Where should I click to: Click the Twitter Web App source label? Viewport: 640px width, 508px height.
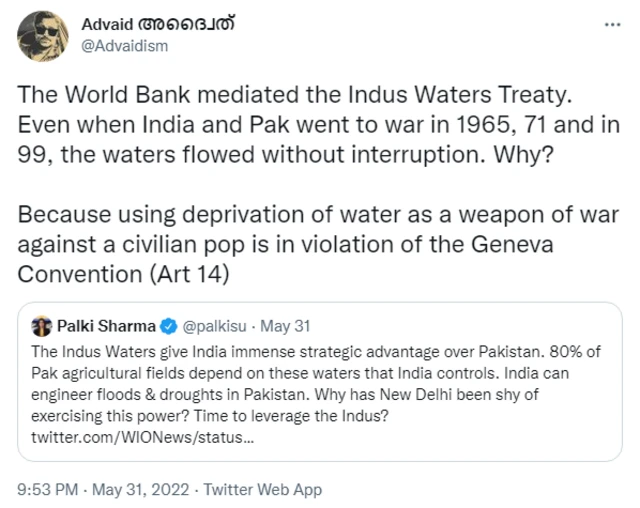[x=263, y=490]
